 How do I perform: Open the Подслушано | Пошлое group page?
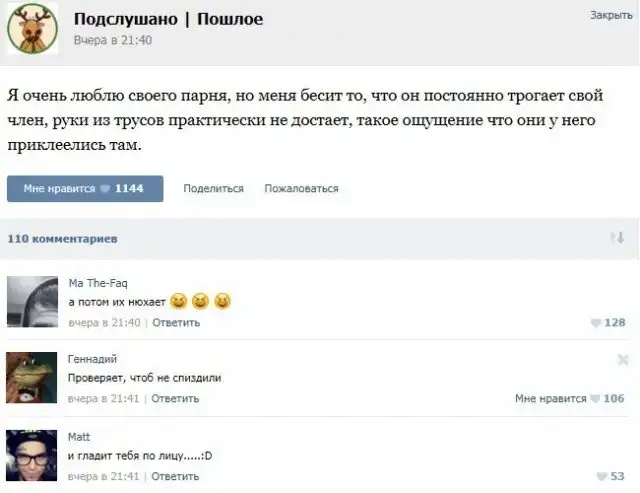[x=169, y=19]
